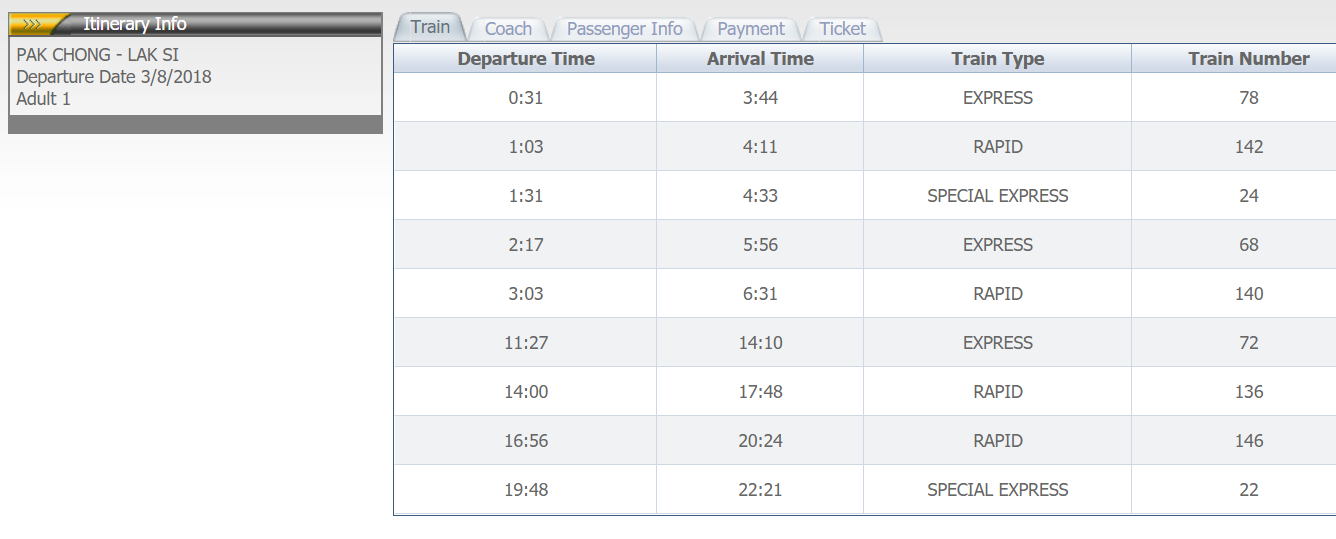
Task: Select the Payment tab
Action: point(752,29)
